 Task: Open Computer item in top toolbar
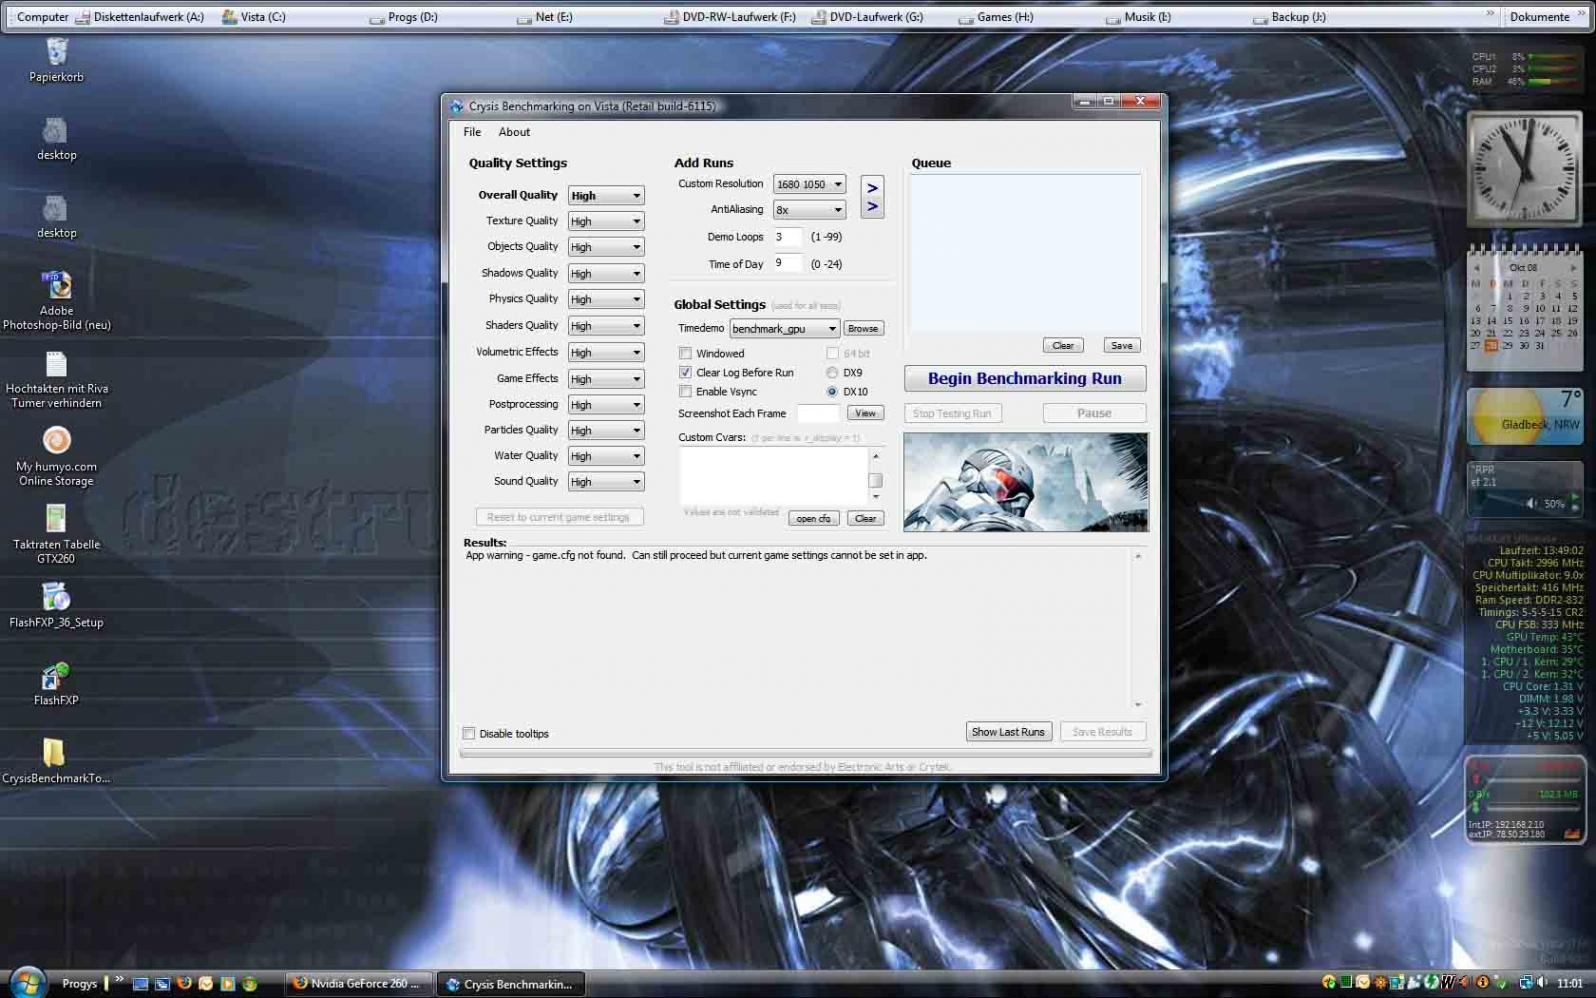pos(43,17)
